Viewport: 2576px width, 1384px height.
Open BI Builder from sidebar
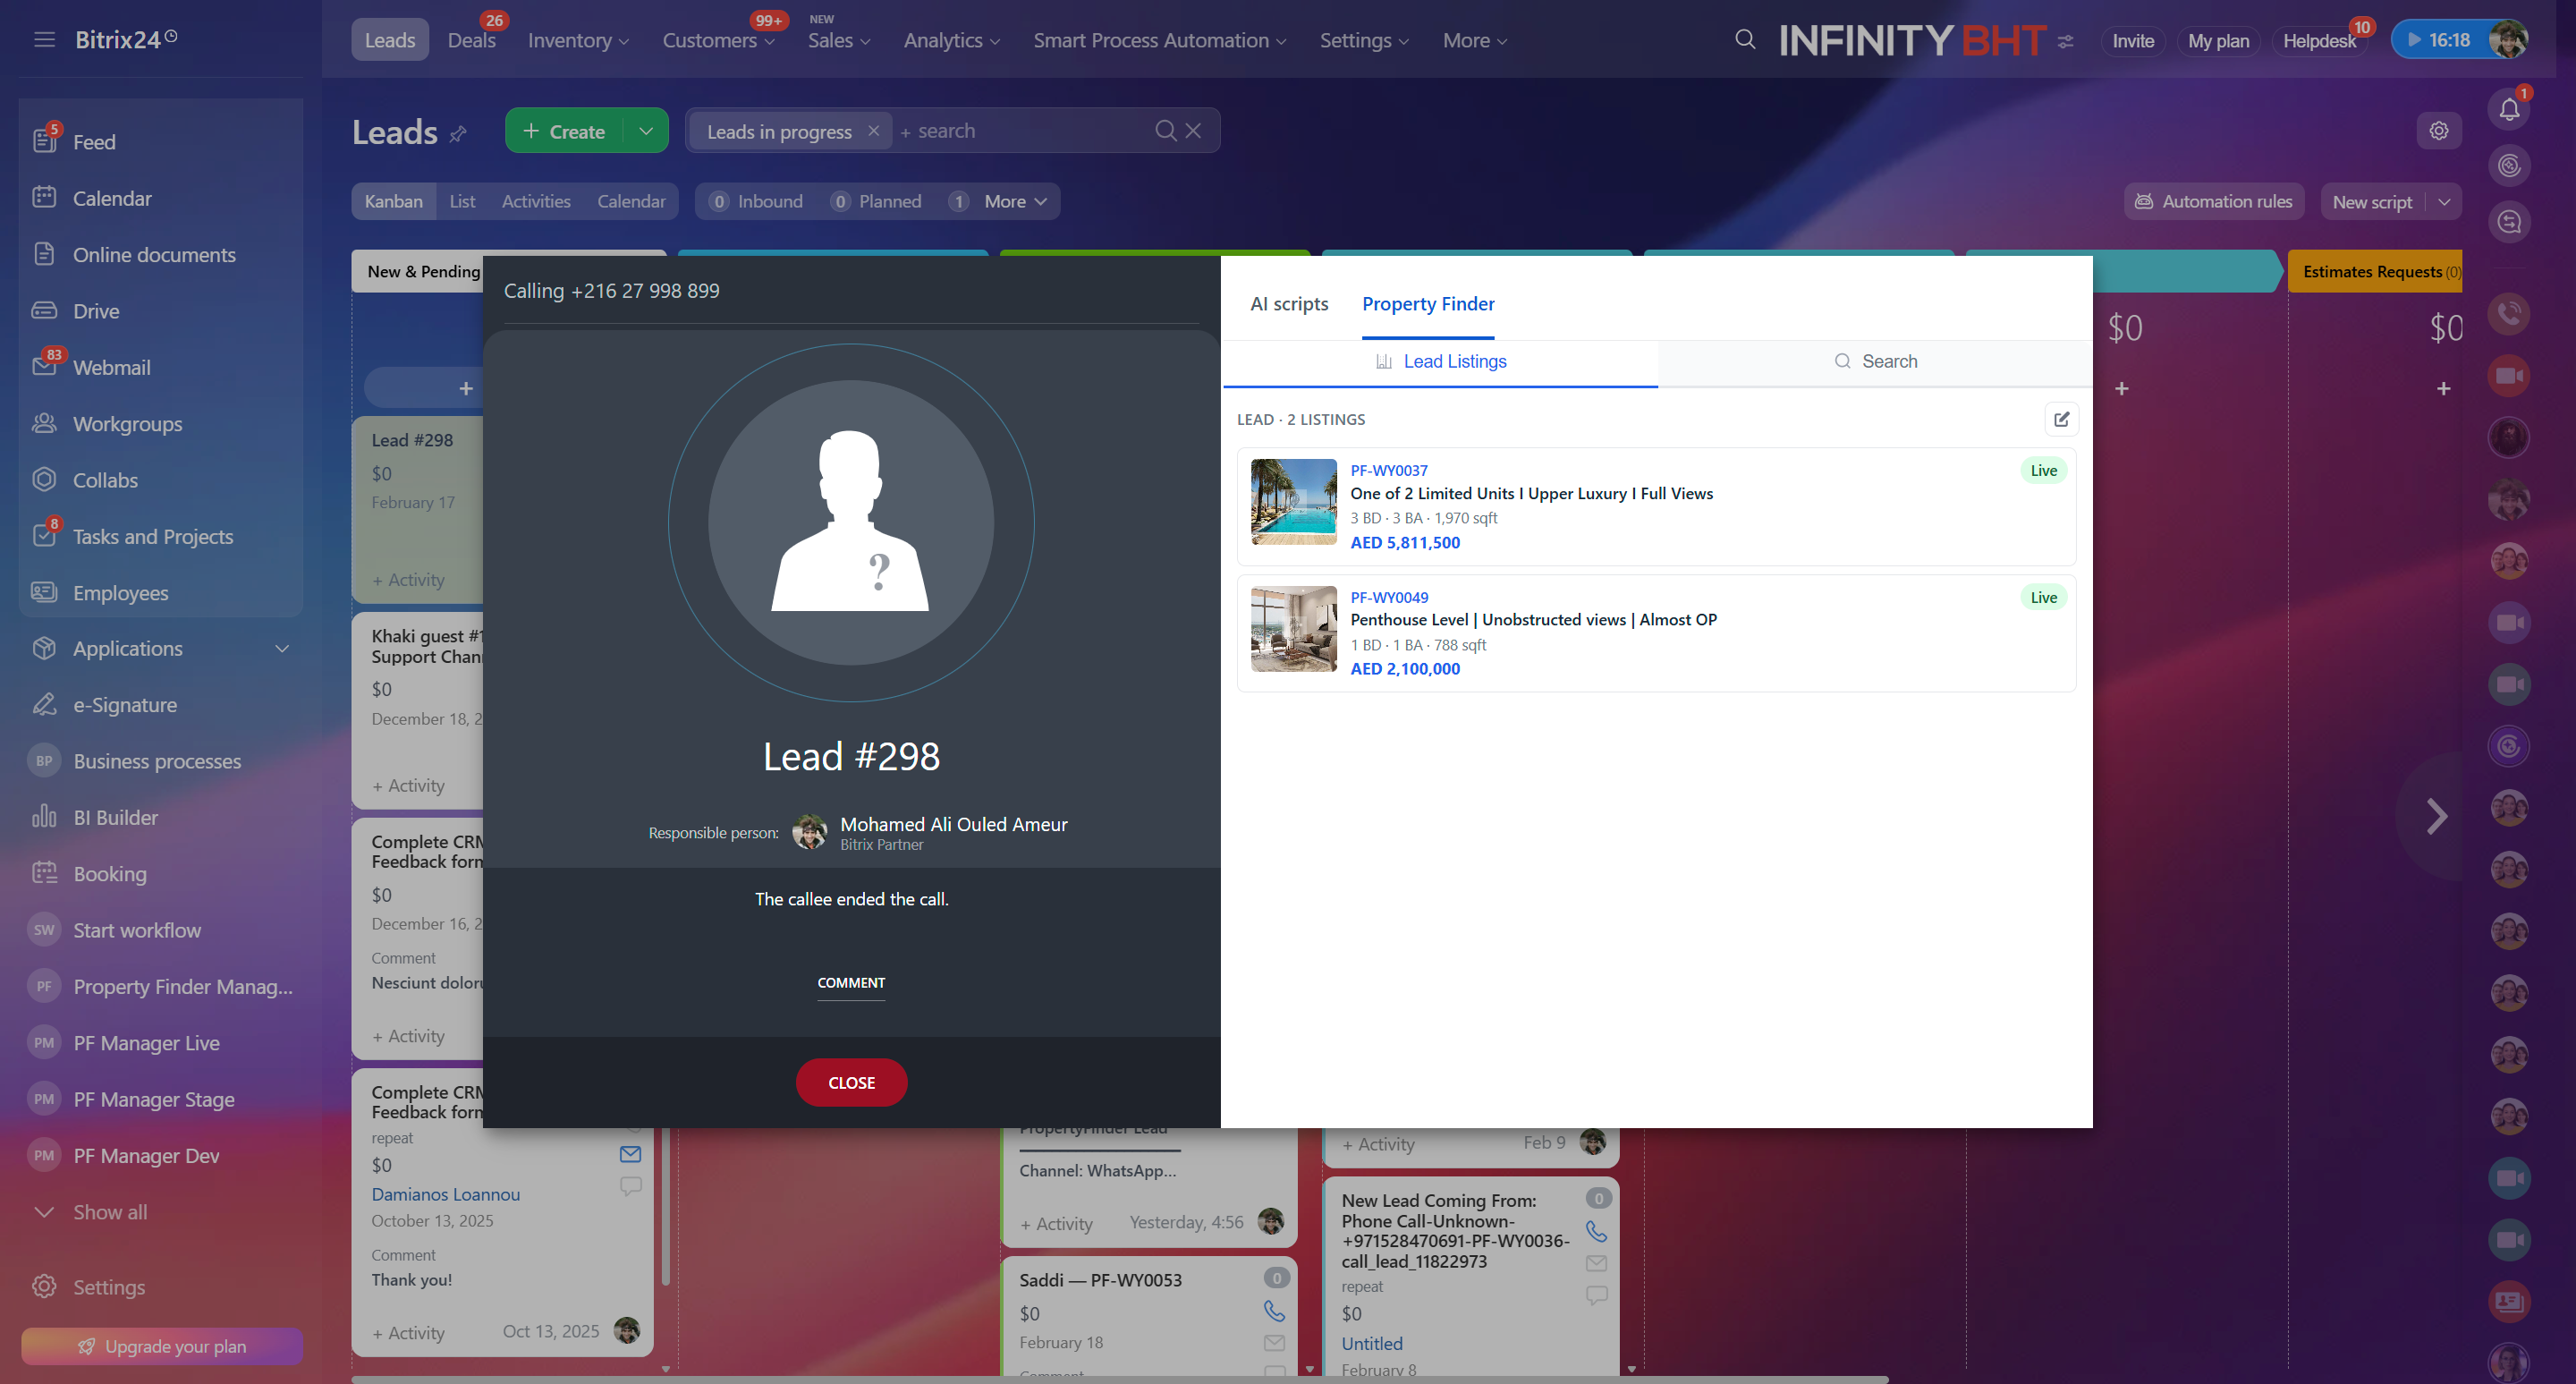coord(115,817)
